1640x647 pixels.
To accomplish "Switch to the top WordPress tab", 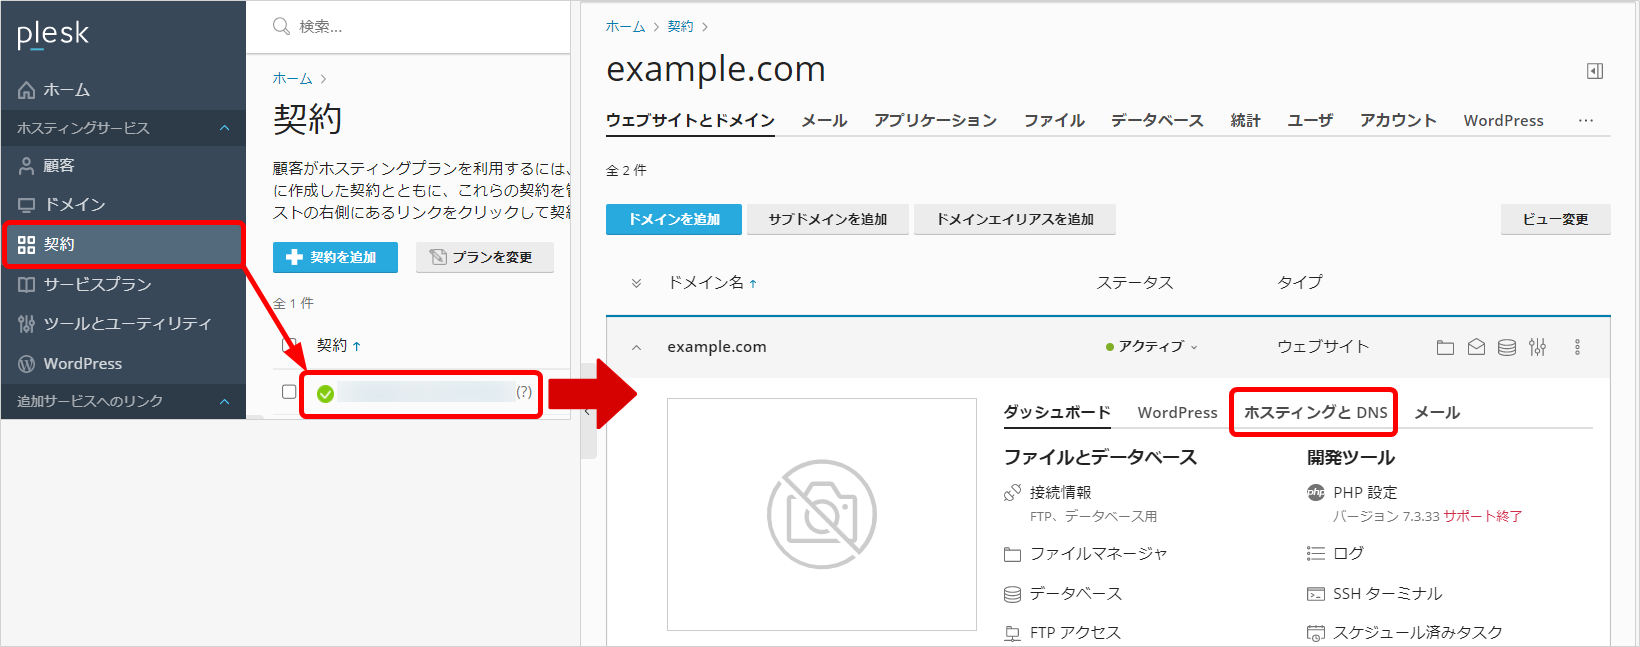I will [x=1503, y=120].
